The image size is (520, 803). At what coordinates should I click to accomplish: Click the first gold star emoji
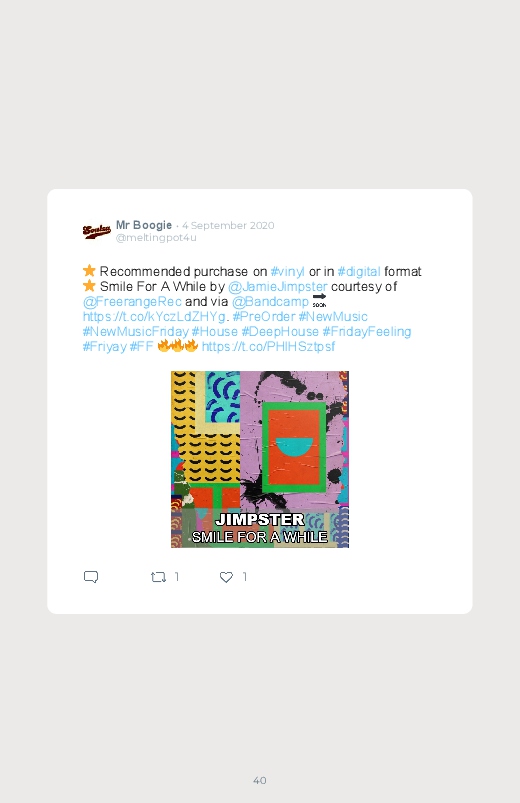(x=89, y=270)
